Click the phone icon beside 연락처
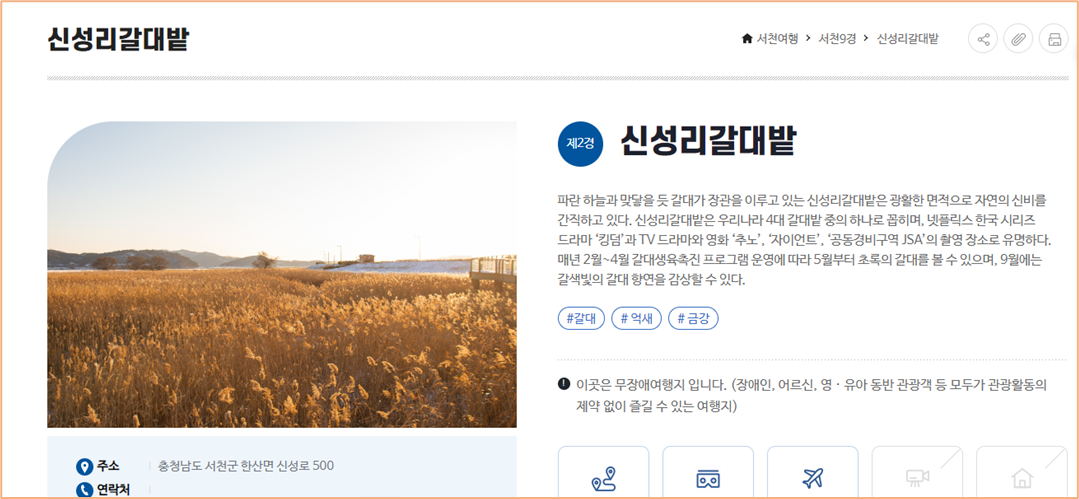The height and width of the screenshot is (499, 1079). 84,490
